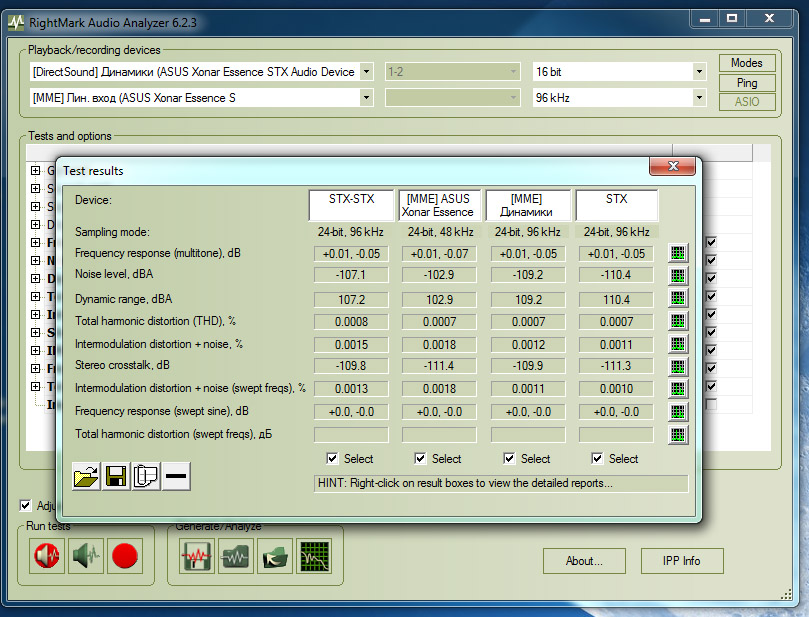
Task: Start the playback/recording test red circle button
Action: [x=124, y=556]
